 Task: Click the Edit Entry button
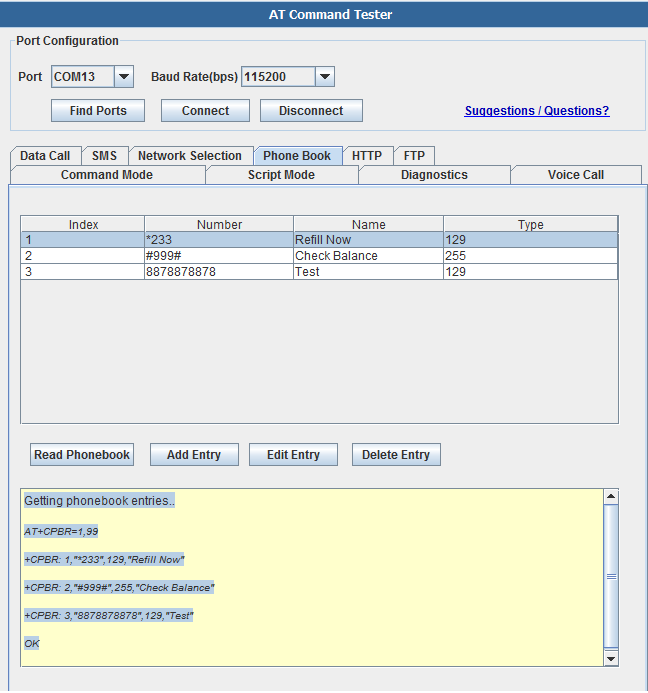(x=293, y=455)
